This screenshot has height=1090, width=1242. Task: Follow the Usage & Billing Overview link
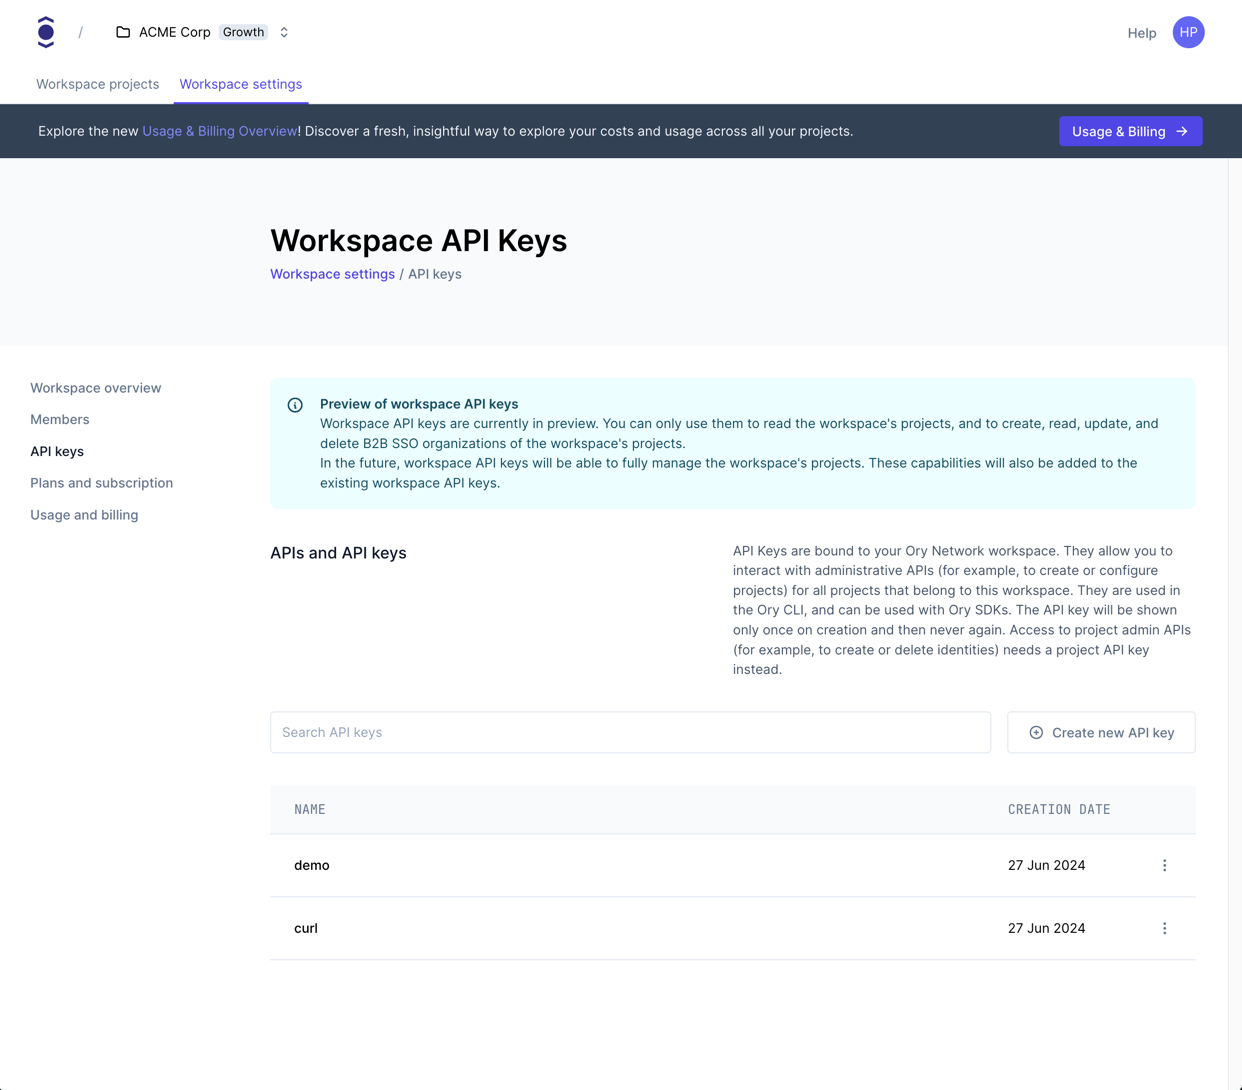(219, 131)
